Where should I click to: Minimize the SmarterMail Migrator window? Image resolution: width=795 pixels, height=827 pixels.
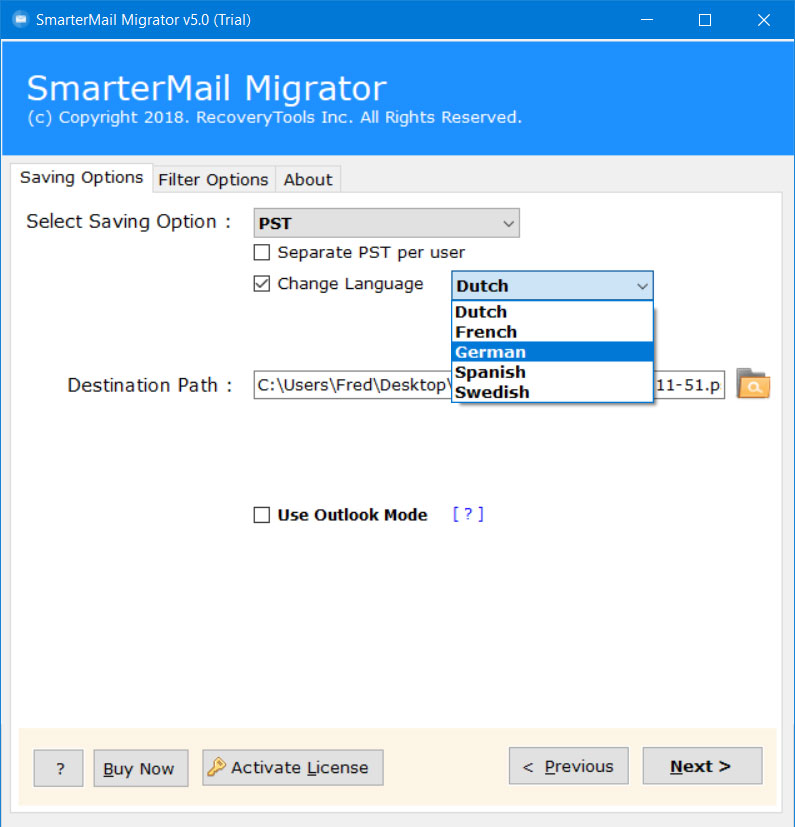point(647,20)
